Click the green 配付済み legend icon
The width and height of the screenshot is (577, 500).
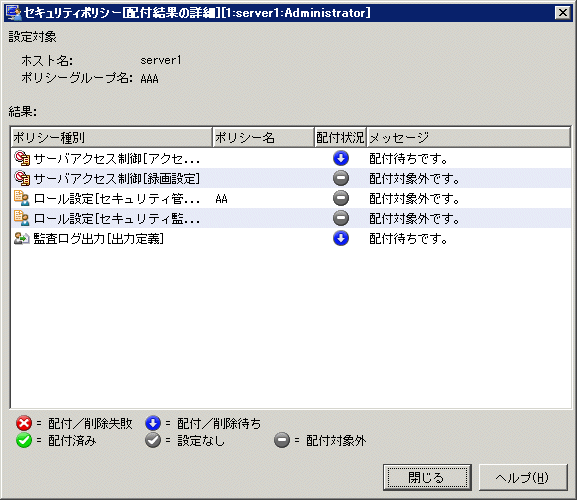24,440
